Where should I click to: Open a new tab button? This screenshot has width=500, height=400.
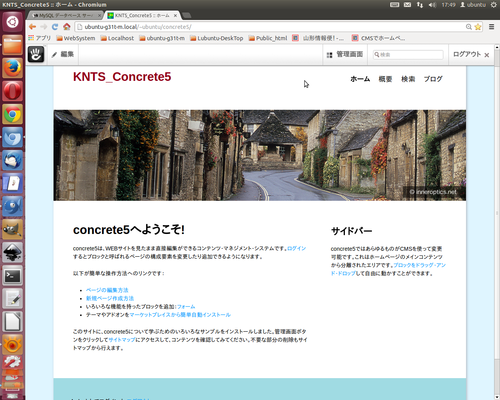tap(187, 15)
